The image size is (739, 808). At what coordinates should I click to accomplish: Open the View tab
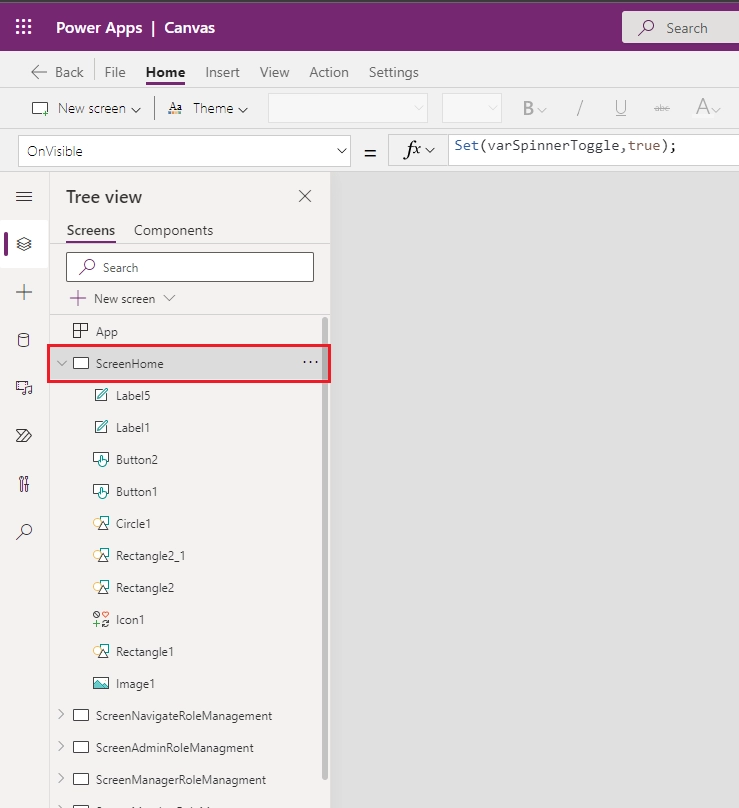pyautogui.click(x=274, y=72)
